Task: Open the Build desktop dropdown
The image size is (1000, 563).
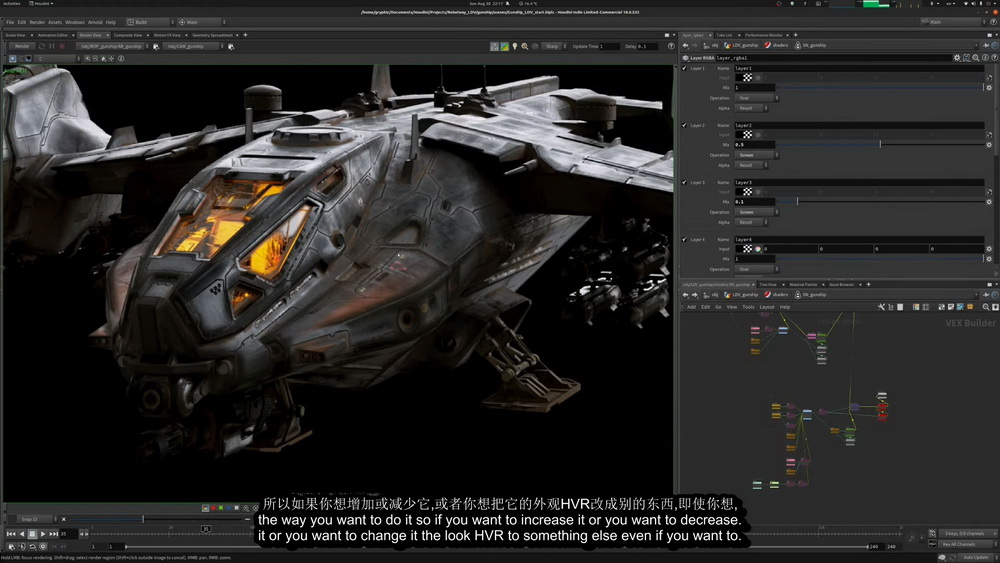Action: [x=150, y=22]
